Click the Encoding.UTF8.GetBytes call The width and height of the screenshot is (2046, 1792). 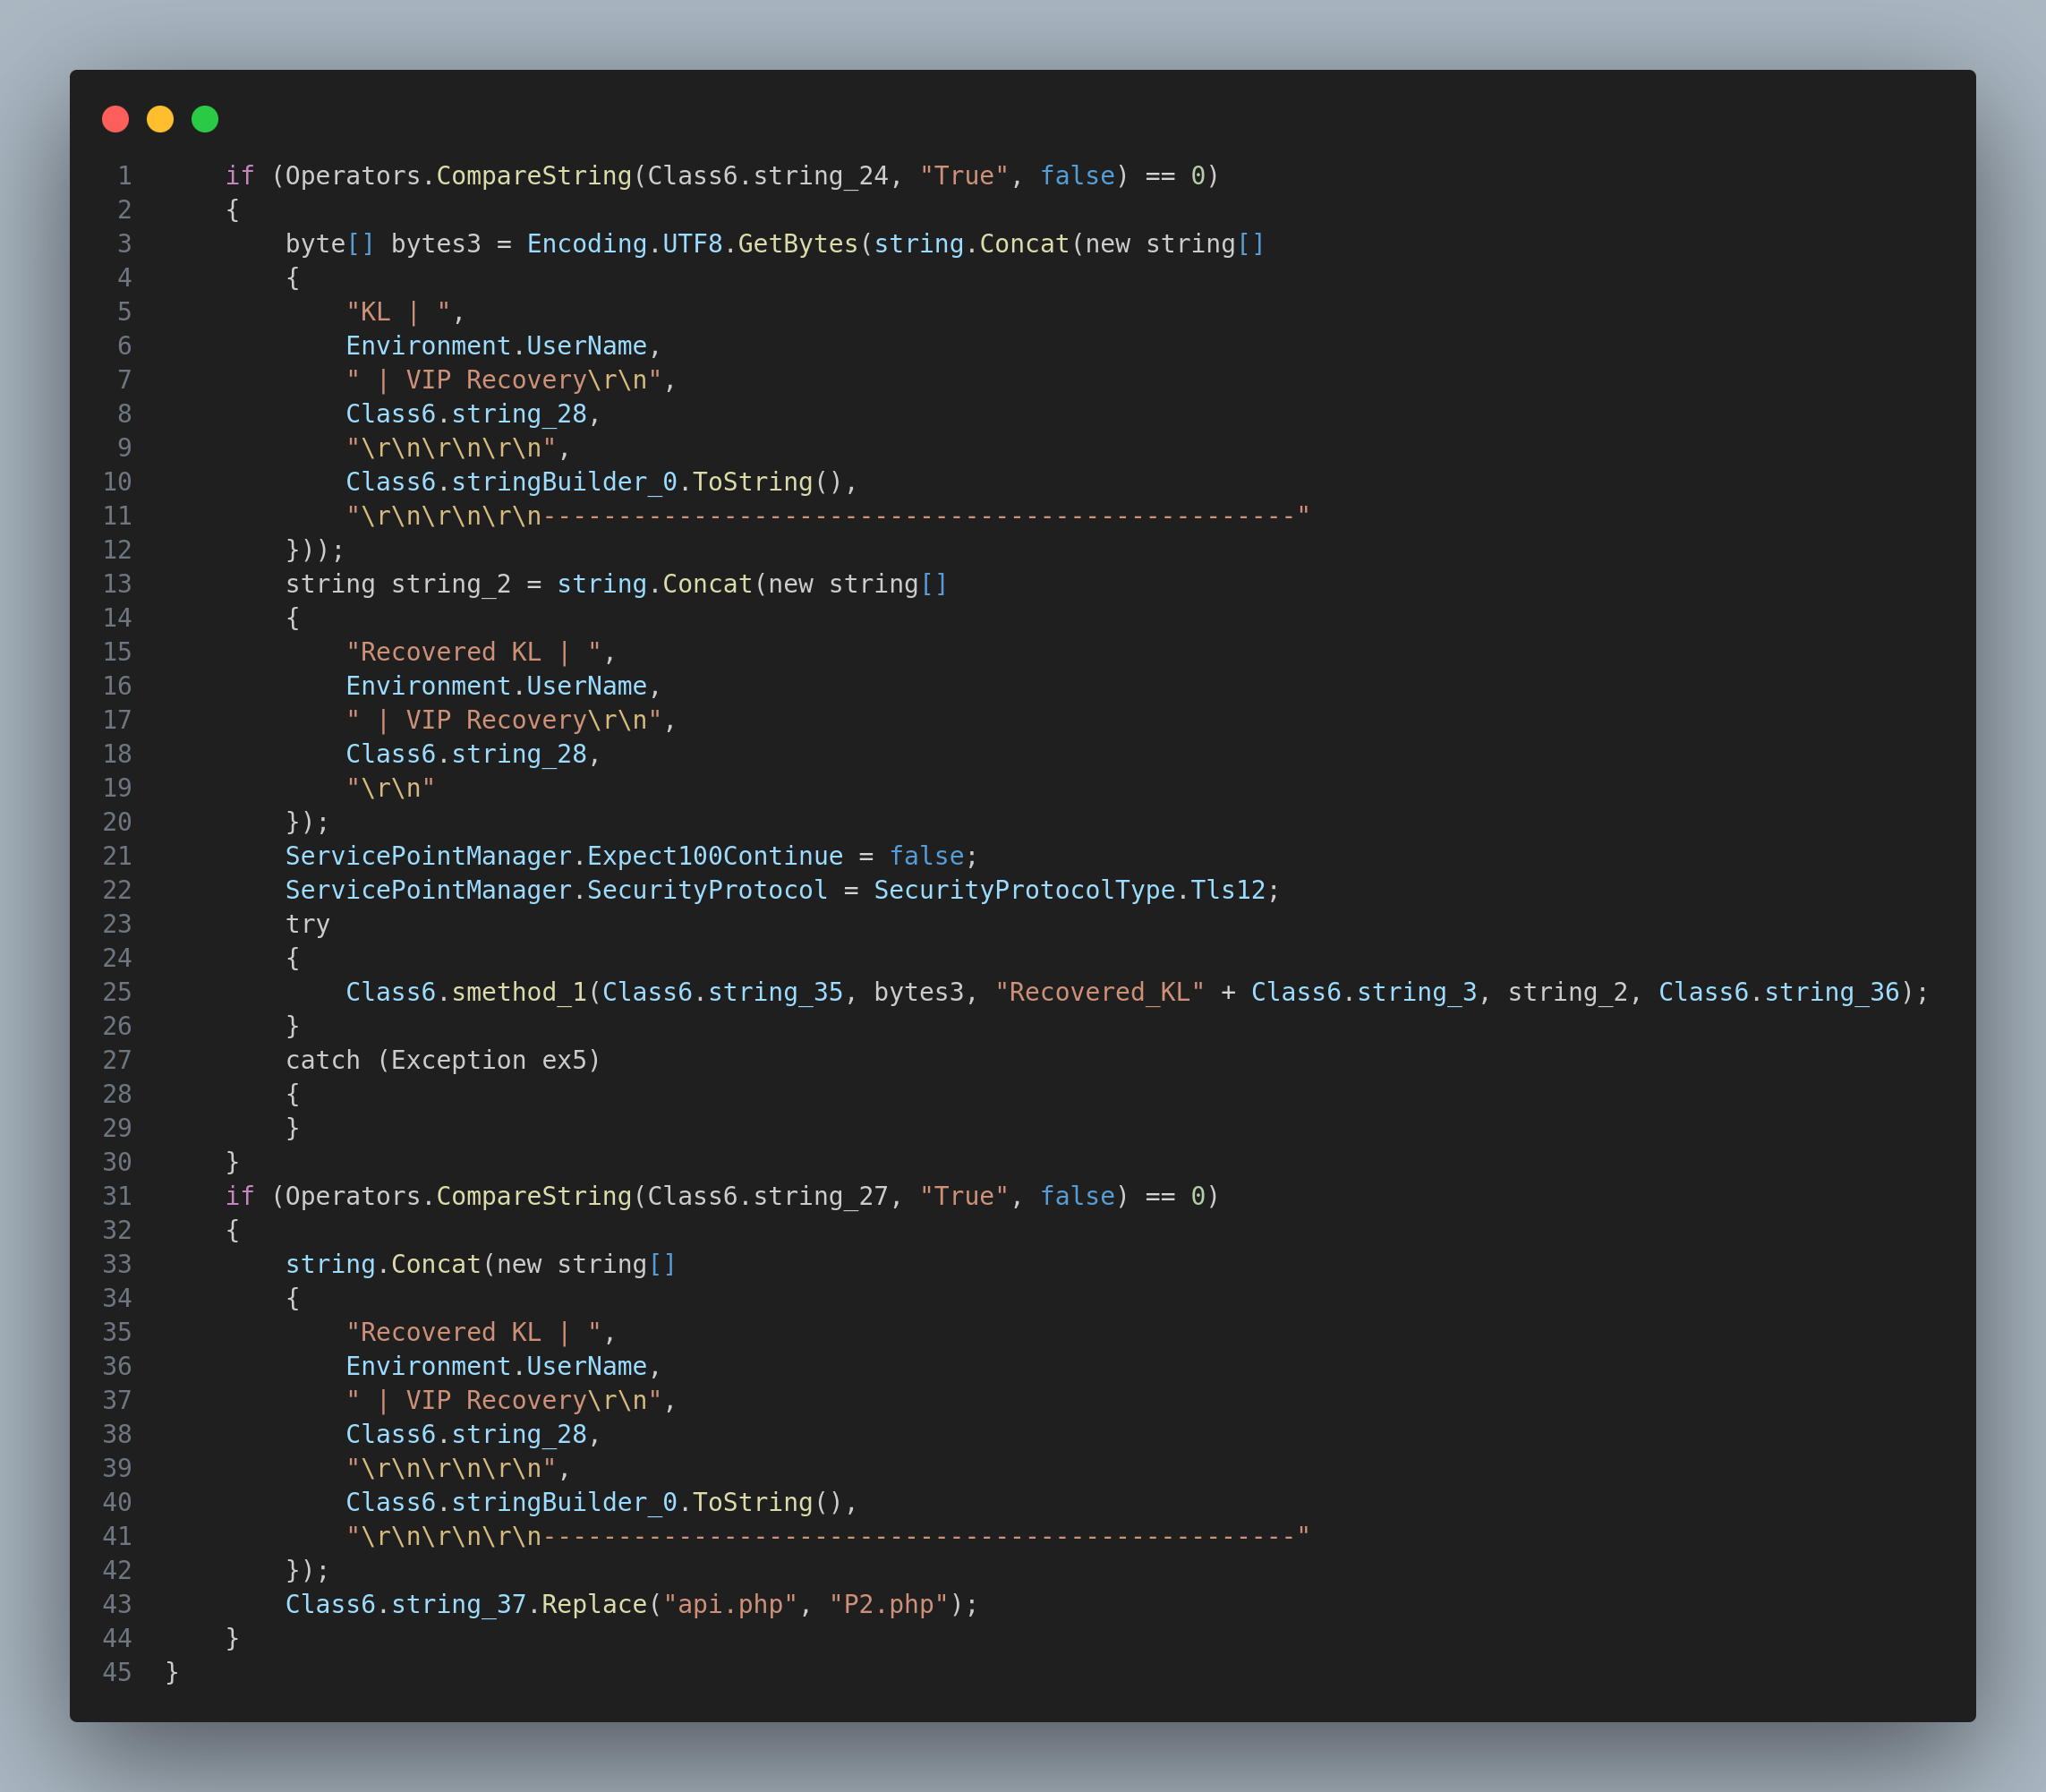[x=692, y=244]
